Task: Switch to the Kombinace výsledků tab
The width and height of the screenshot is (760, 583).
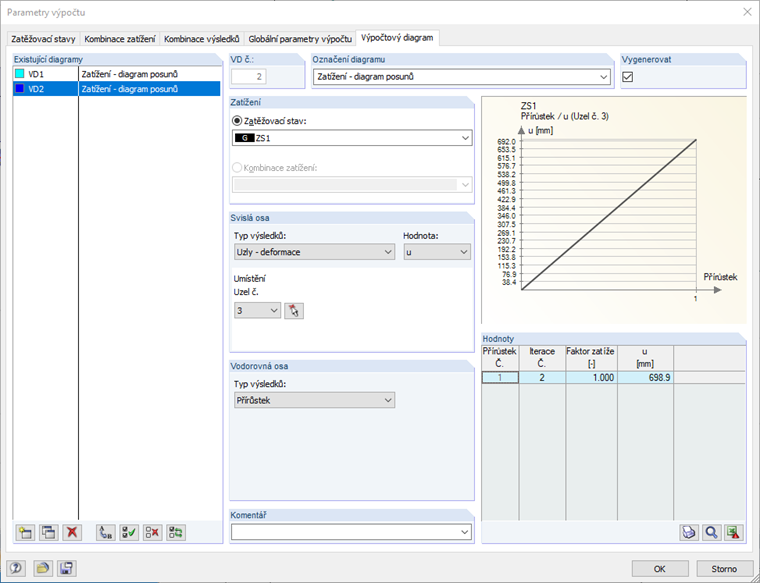Action: [202, 39]
